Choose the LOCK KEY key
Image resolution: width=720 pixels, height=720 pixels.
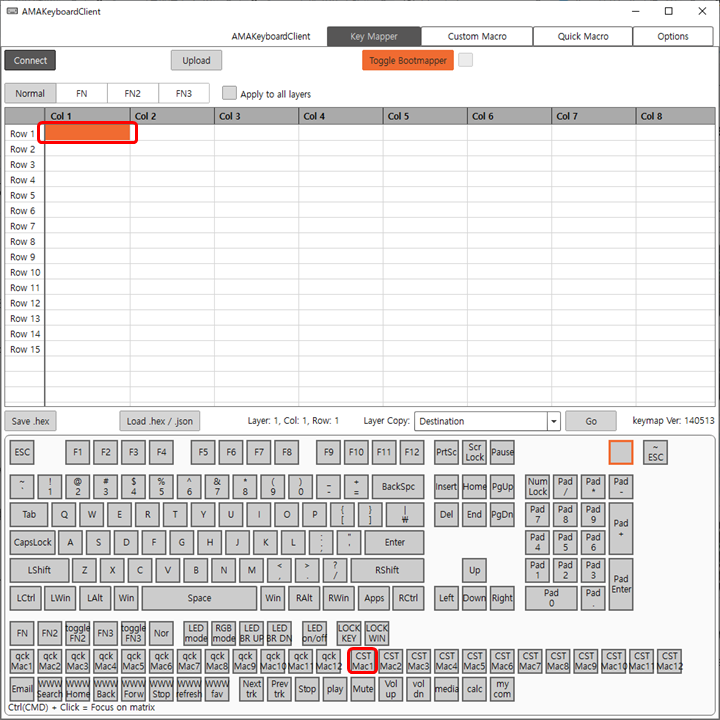(349, 633)
